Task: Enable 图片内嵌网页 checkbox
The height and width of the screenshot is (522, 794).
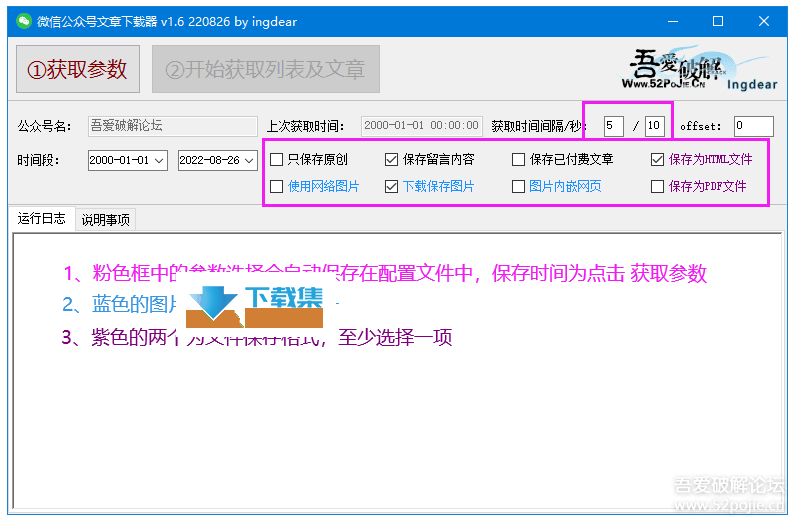Action: (519, 187)
